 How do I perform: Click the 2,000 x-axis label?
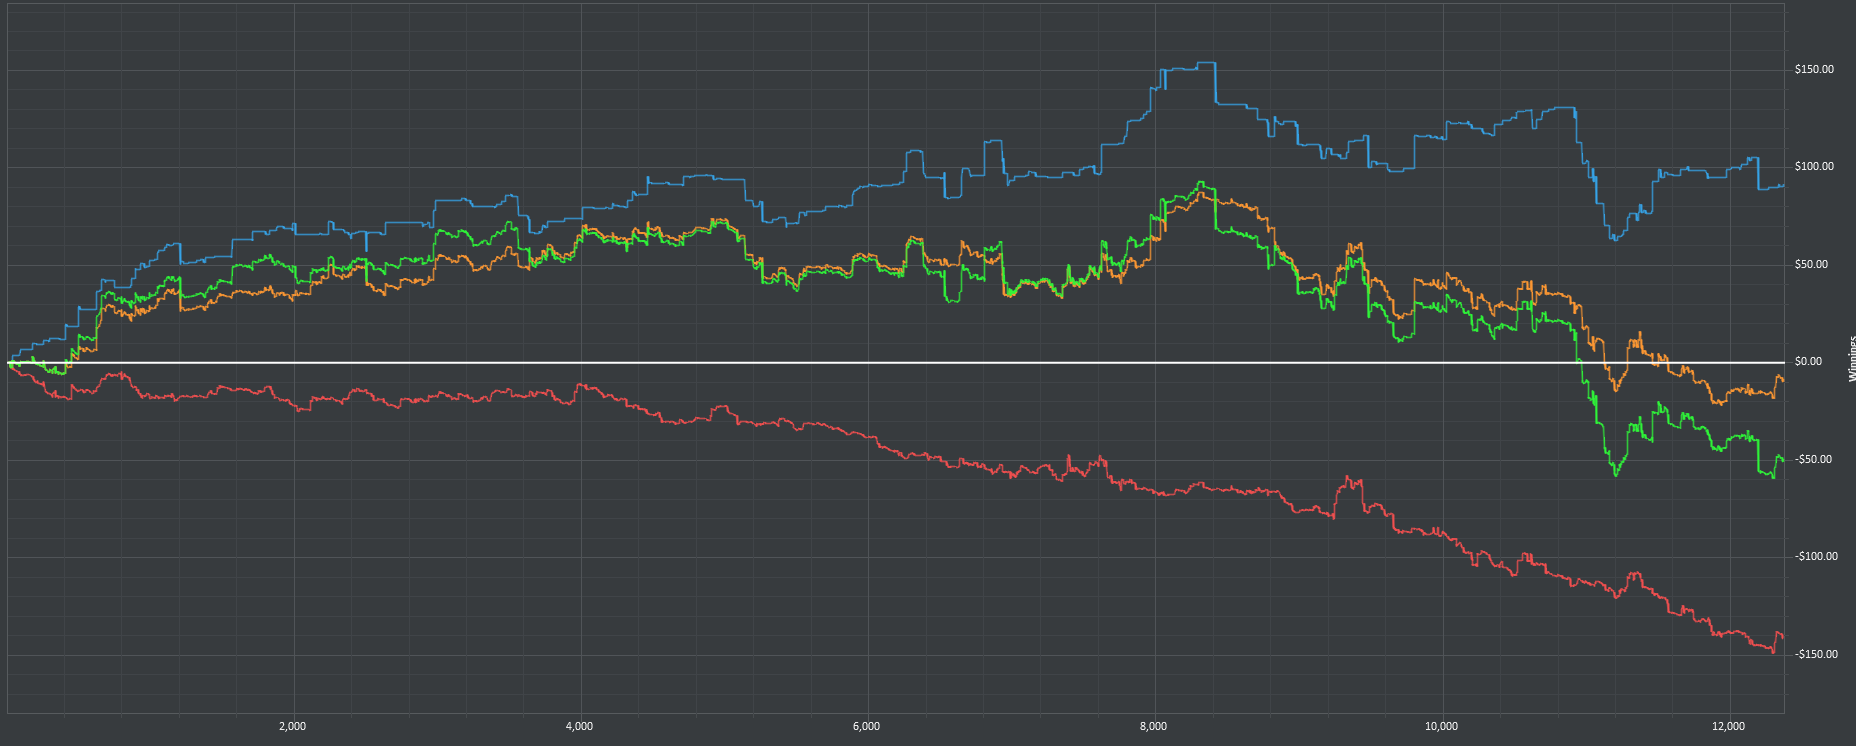293,727
